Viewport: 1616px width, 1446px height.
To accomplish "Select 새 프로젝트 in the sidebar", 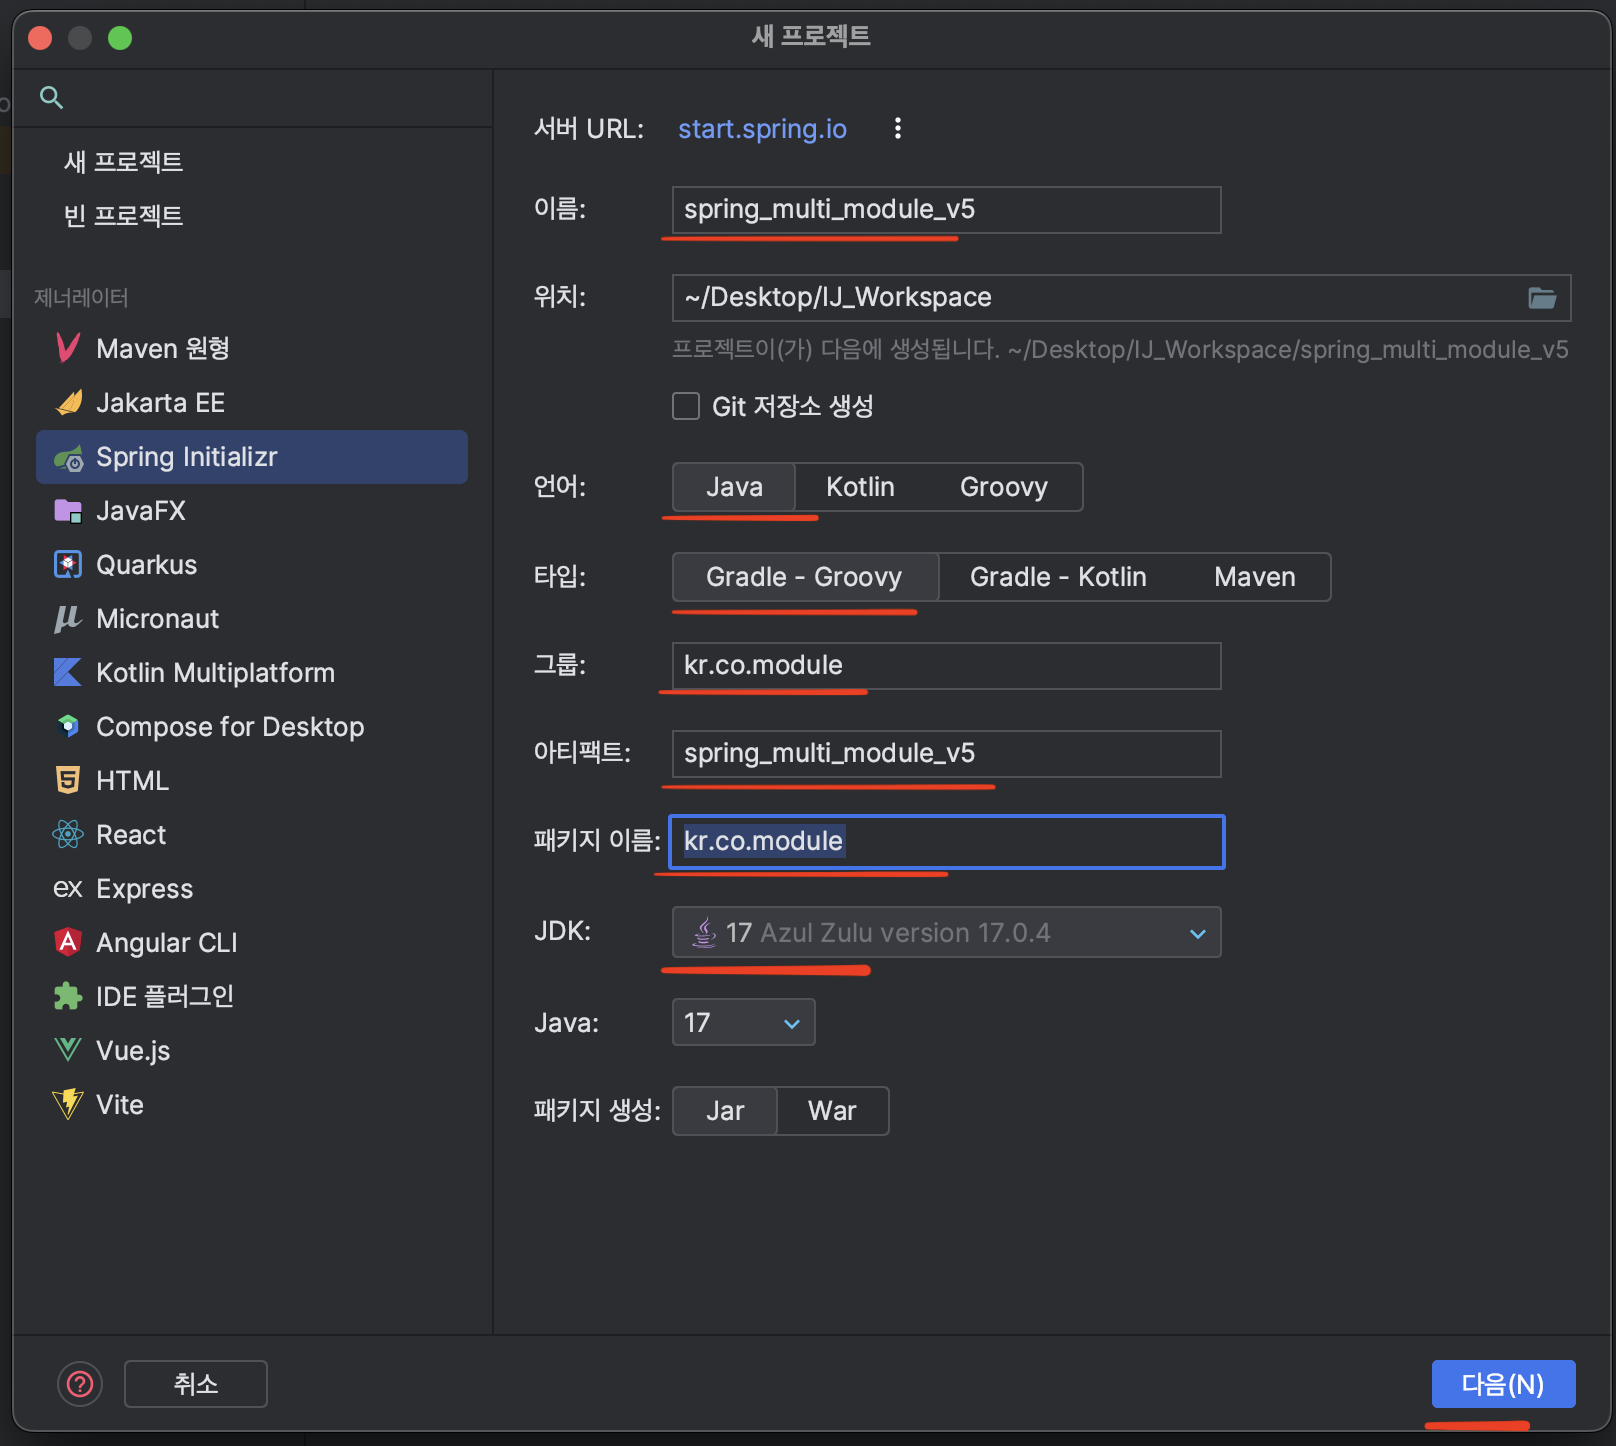I will coord(123,161).
